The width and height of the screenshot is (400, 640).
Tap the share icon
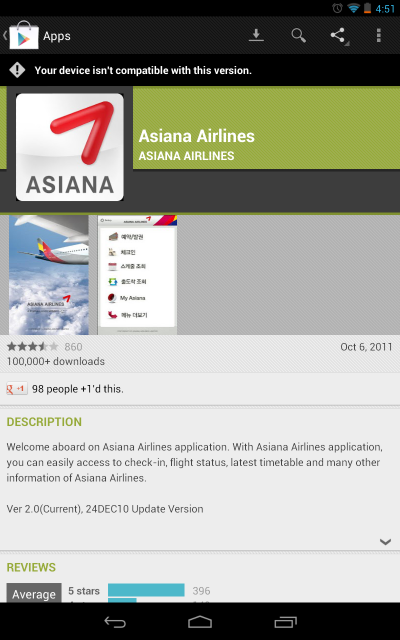click(338, 36)
